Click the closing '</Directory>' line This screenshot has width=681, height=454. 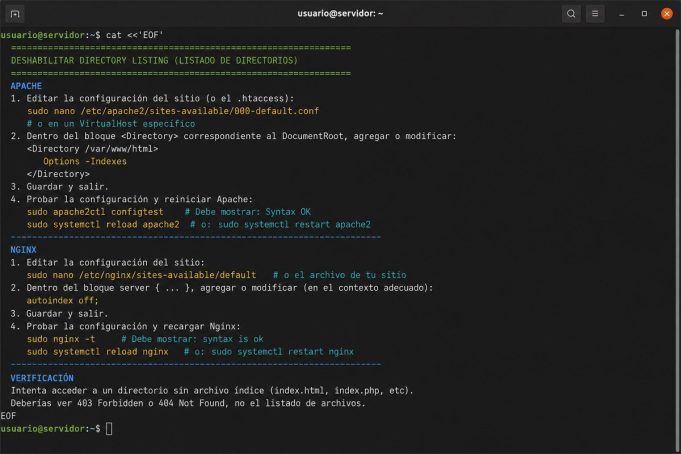tap(58, 174)
